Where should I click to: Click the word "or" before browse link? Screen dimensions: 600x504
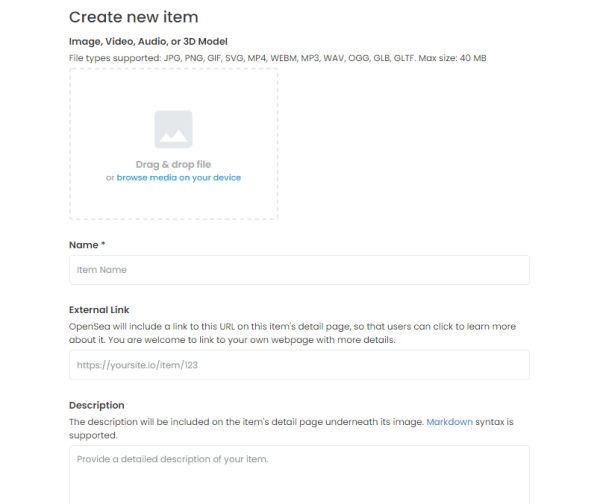(110, 178)
